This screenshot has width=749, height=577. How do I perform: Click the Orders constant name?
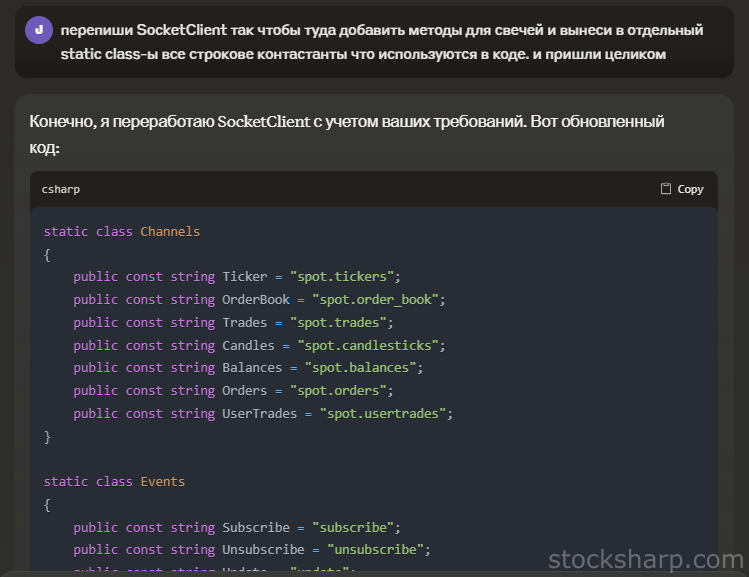click(x=245, y=390)
